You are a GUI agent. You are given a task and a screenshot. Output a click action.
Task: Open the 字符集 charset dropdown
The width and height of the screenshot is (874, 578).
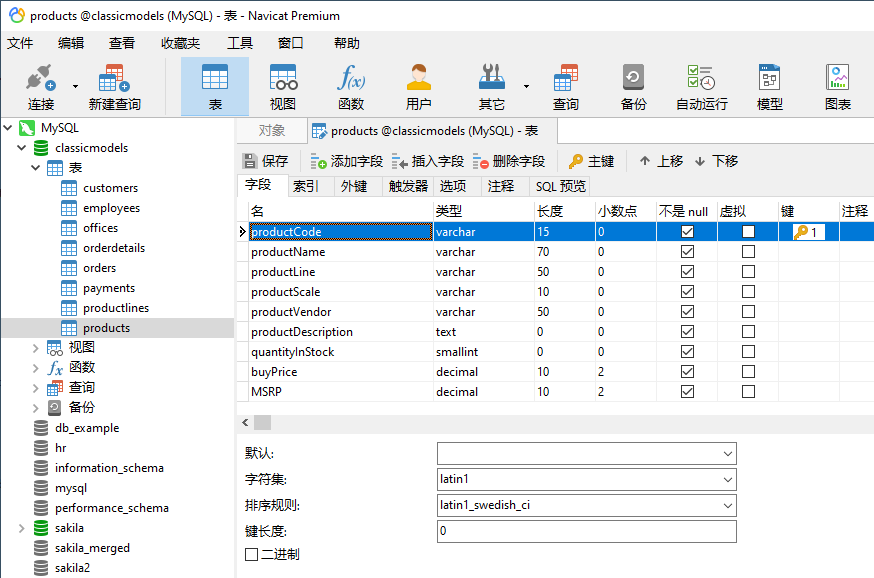pyautogui.click(x=727, y=479)
